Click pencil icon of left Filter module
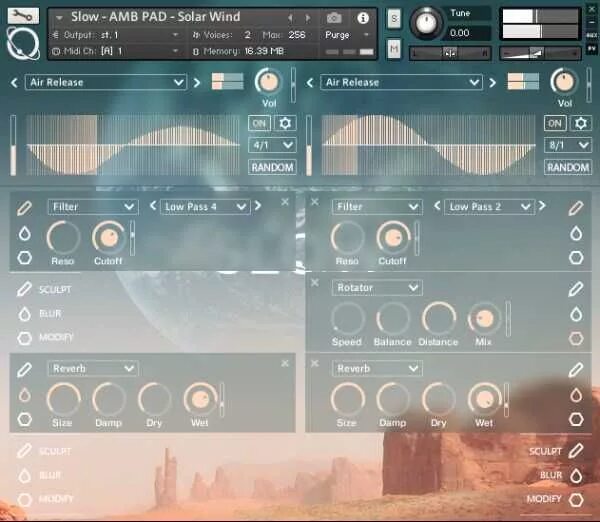The width and height of the screenshot is (600, 522). (24, 208)
